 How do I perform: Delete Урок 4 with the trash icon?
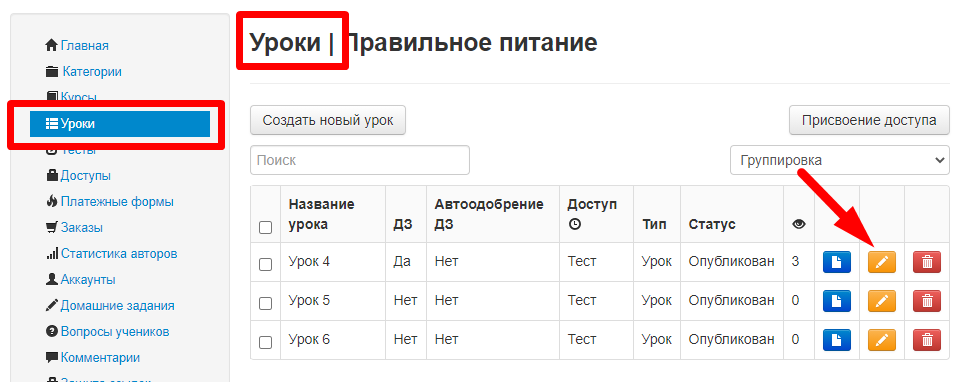pos(927,262)
